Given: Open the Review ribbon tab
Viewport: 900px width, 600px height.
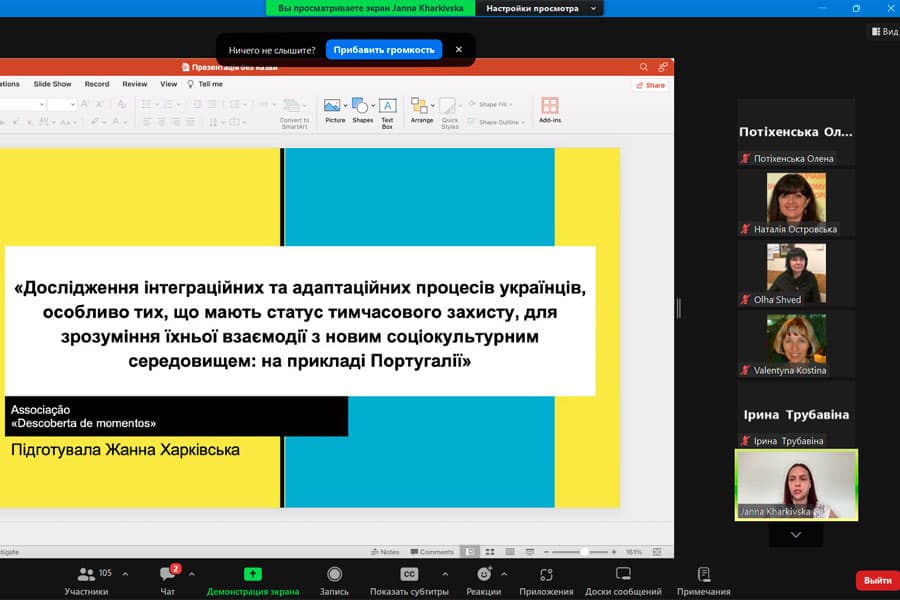Looking at the screenshot, I should 134,84.
